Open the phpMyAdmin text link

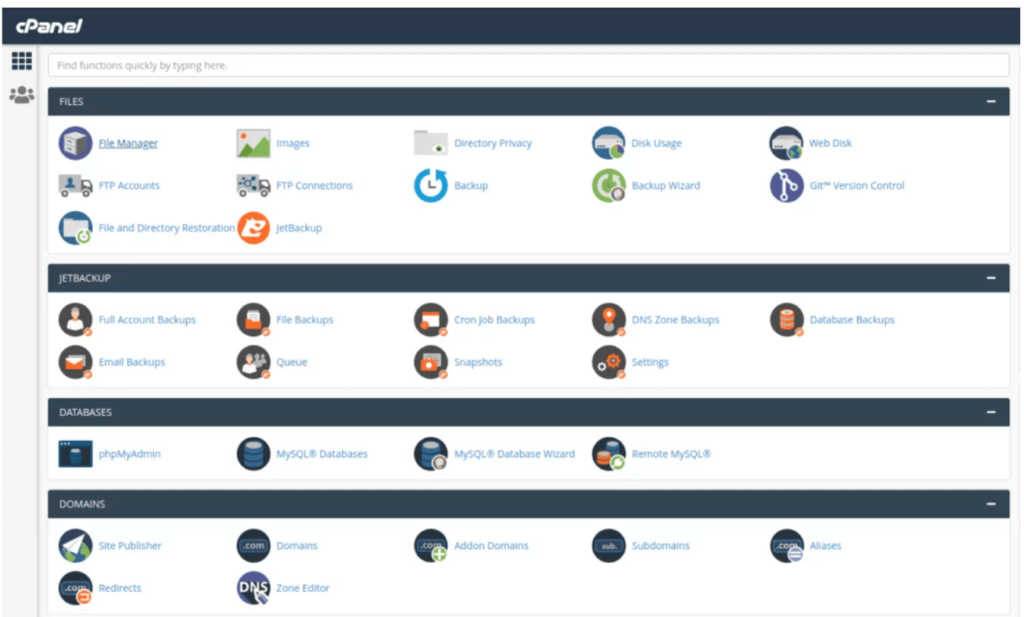tap(129, 454)
